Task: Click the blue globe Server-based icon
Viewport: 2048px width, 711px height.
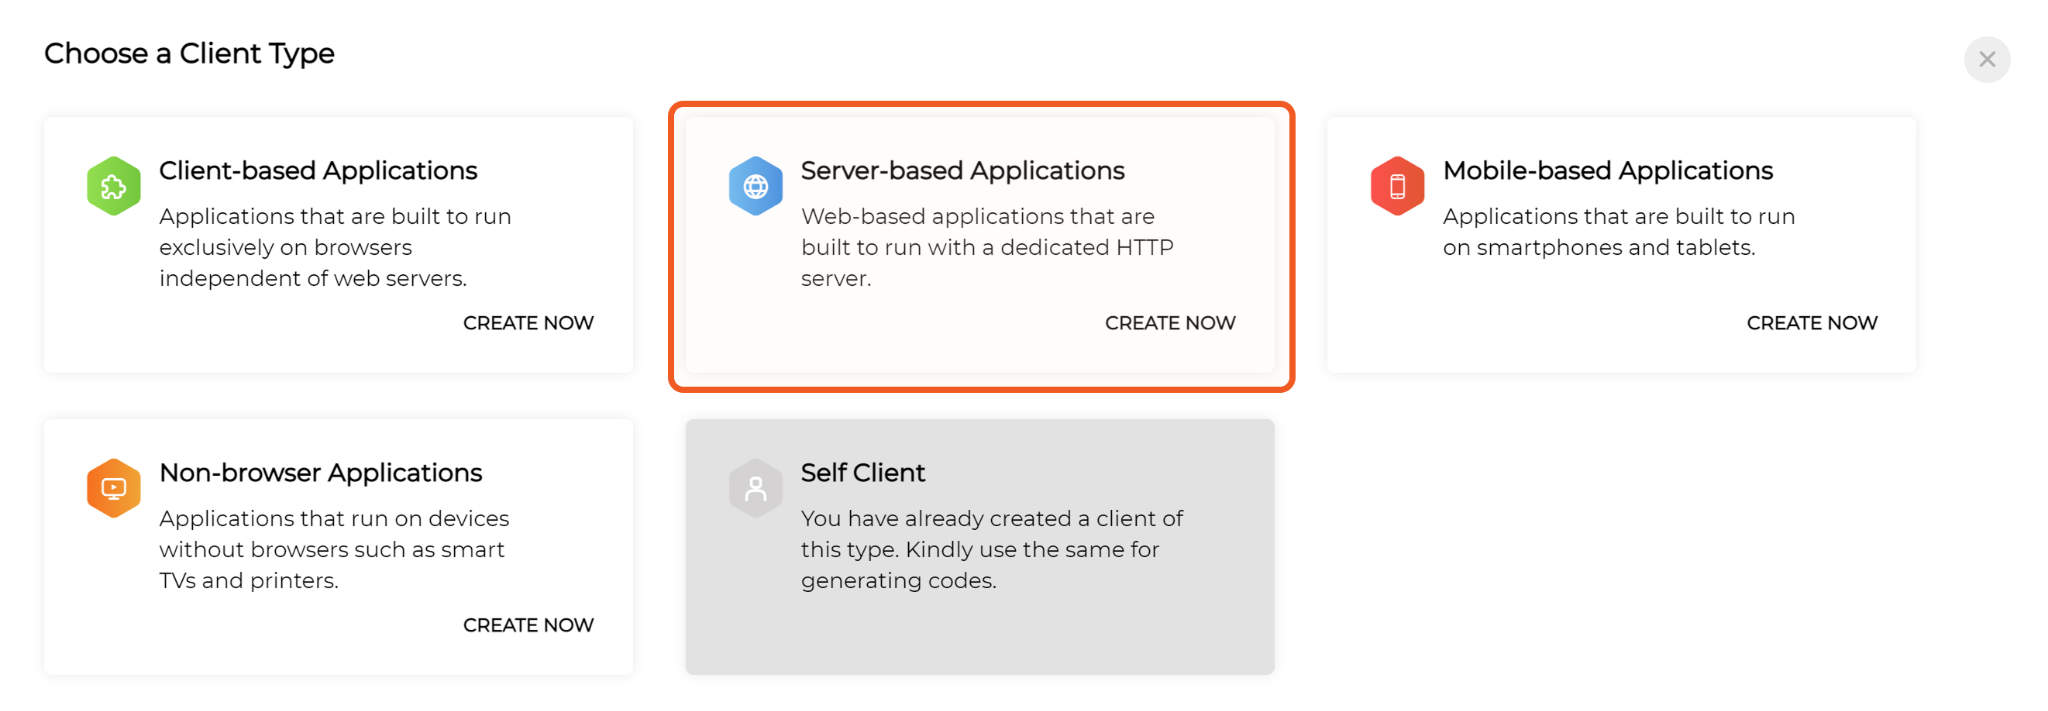Action: (755, 186)
